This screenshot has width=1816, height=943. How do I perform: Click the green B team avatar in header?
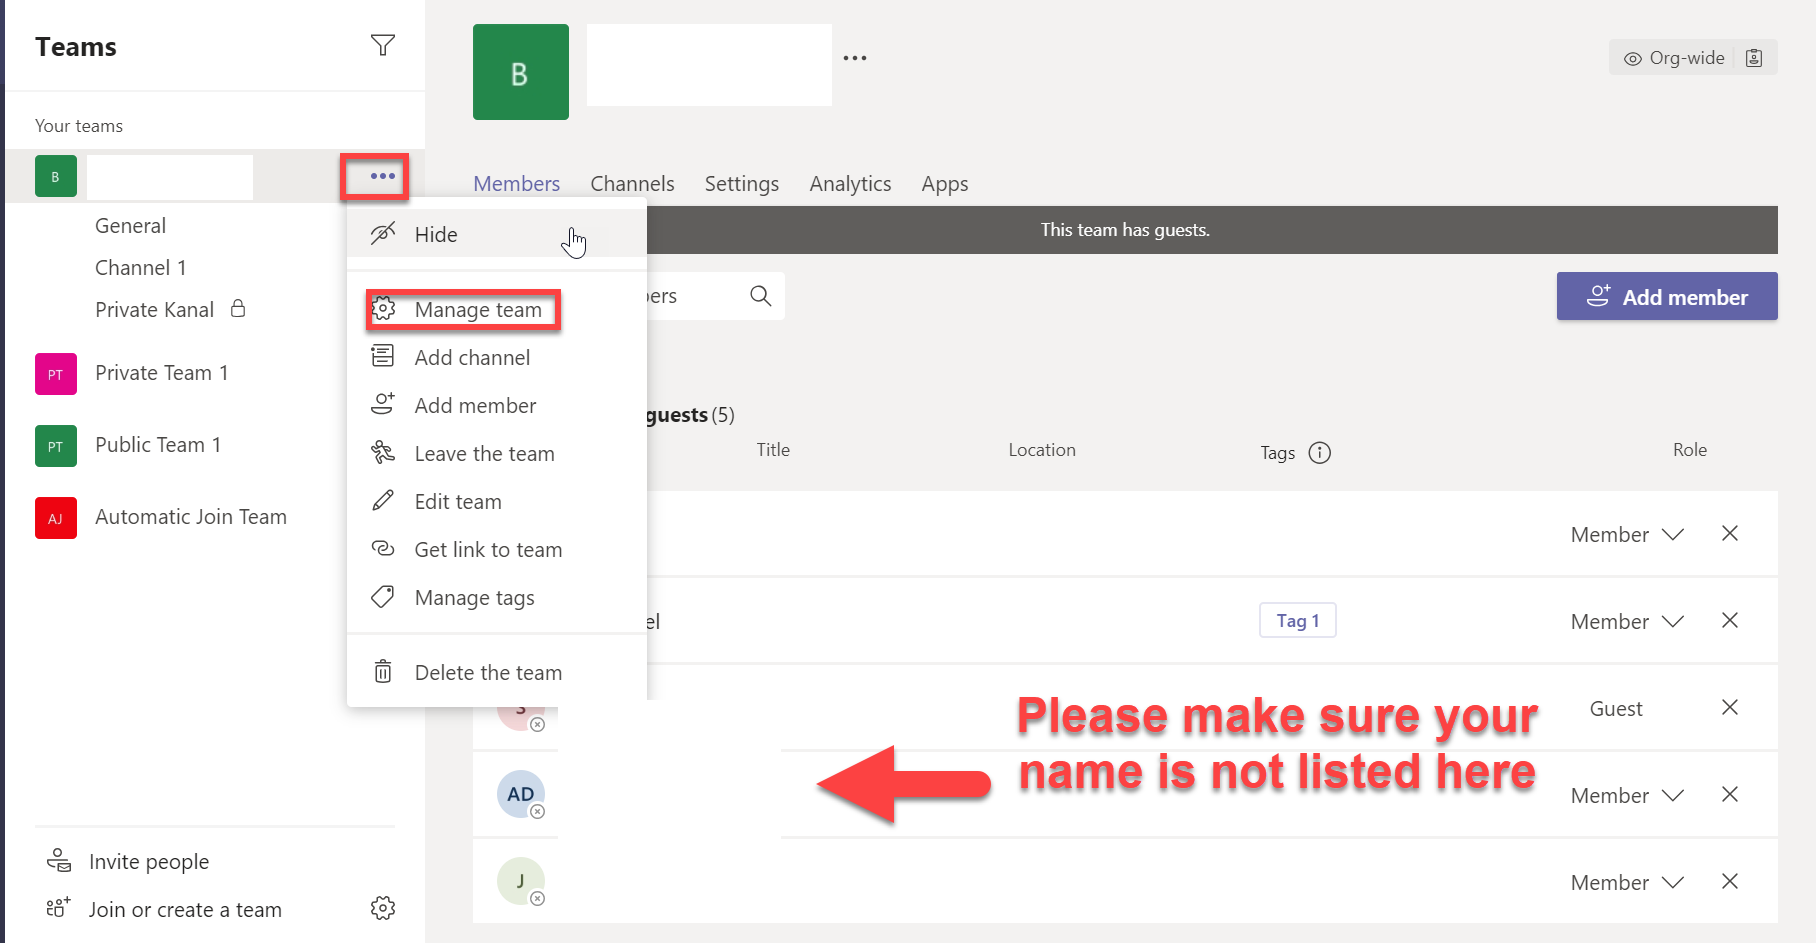pos(521,72)
